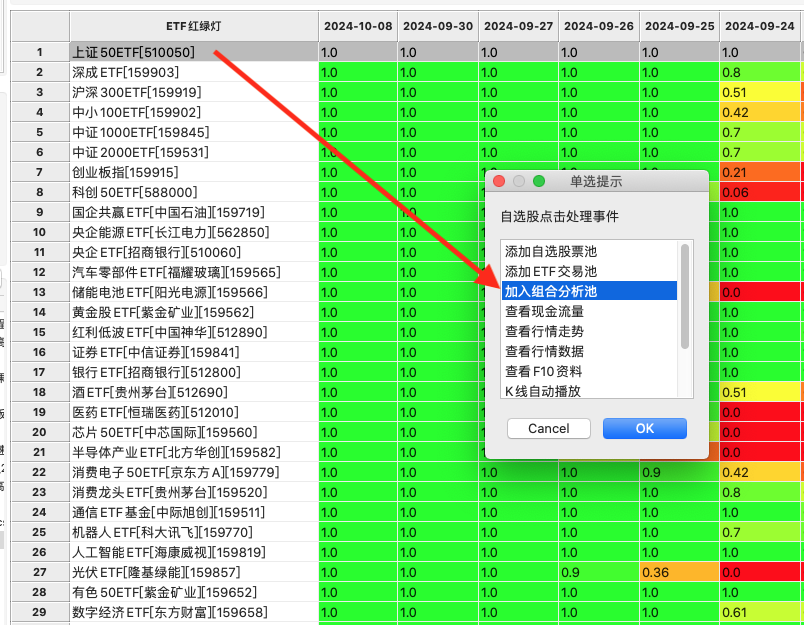Click the ETF红绿灯 column header
The image size is (804, 625).
pos(194,26)
